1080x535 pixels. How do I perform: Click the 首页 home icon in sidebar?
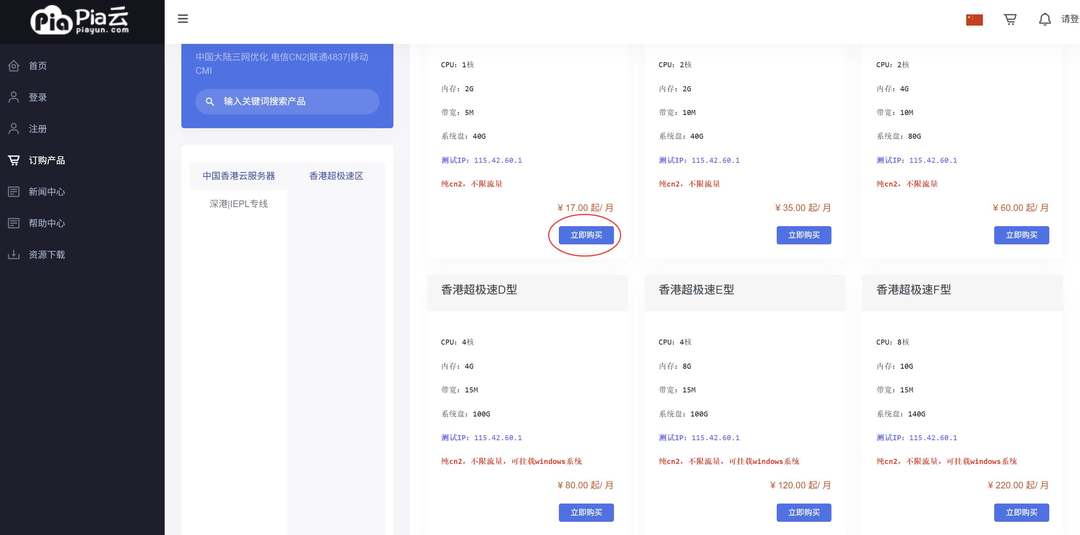14,66
